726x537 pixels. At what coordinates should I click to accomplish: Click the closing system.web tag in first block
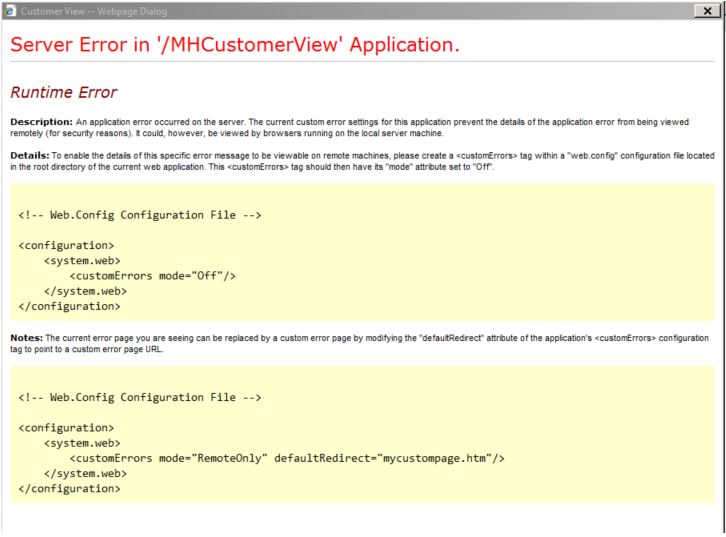[x=86, y=291]
